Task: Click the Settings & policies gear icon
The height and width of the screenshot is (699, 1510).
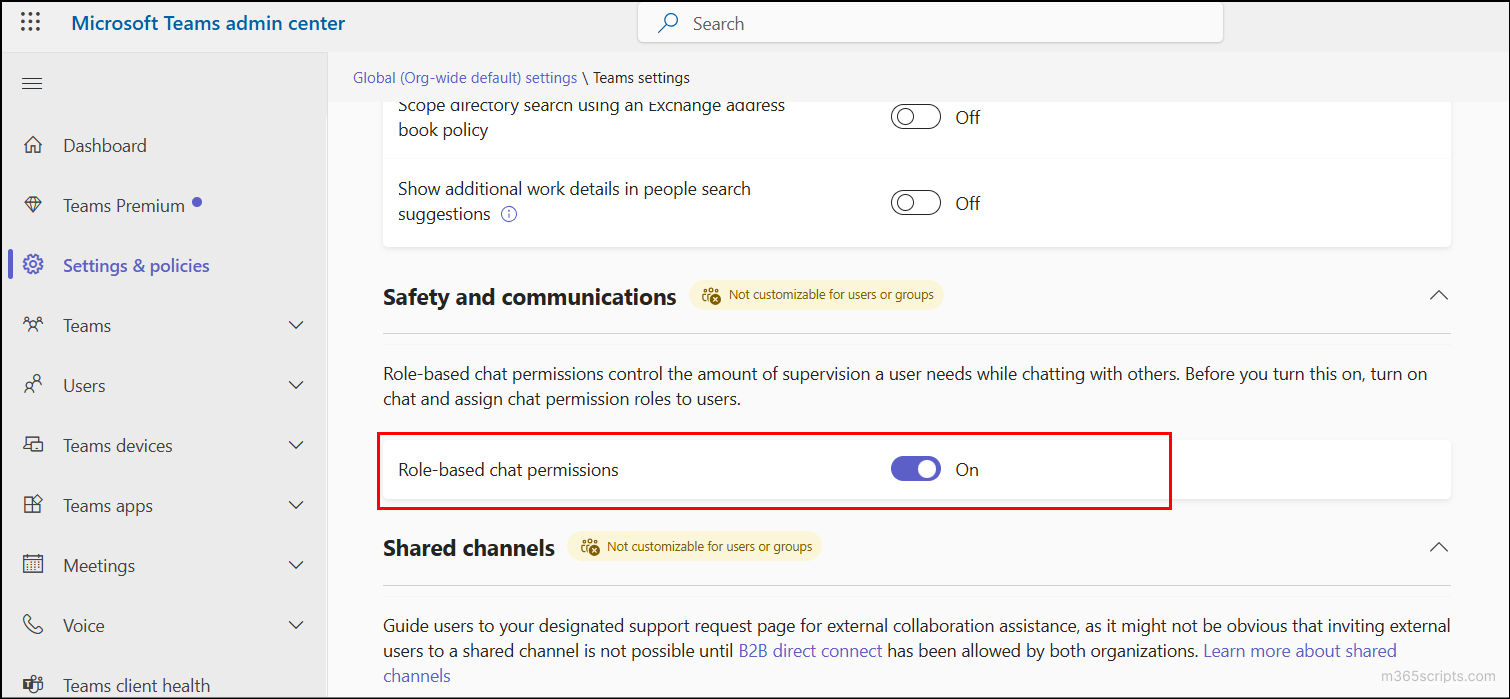Action: point(33,265)
